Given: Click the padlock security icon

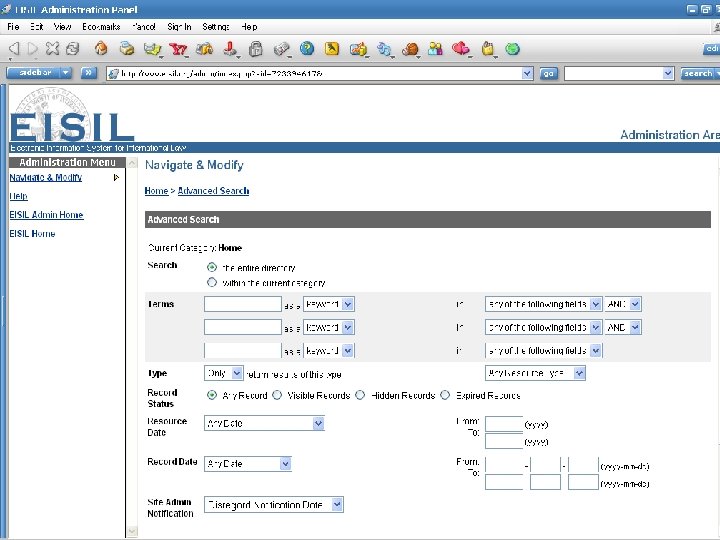Looking at the screenshot, I should click(x=256, y=49).
